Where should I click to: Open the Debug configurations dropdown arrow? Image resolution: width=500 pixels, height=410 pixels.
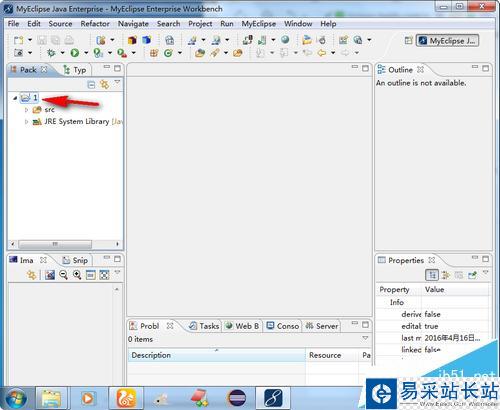point(62,53)
